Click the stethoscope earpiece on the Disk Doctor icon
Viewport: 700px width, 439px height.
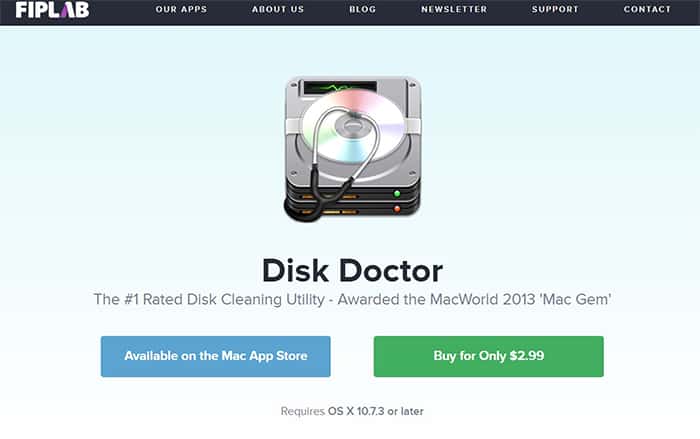[354, 115]
